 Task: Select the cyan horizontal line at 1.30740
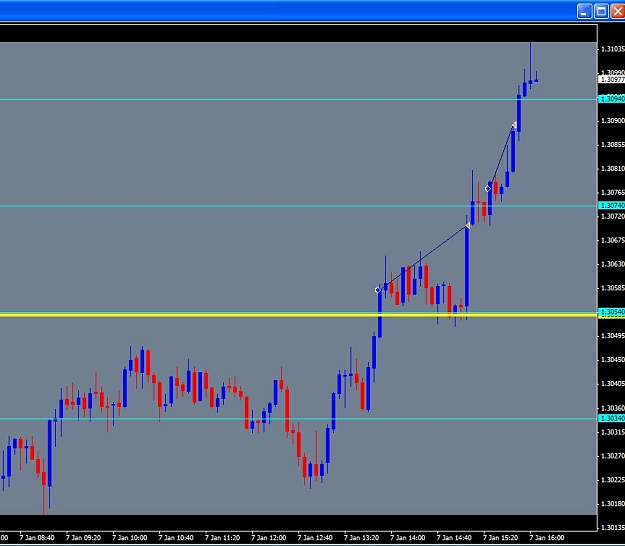pos(298,206)
